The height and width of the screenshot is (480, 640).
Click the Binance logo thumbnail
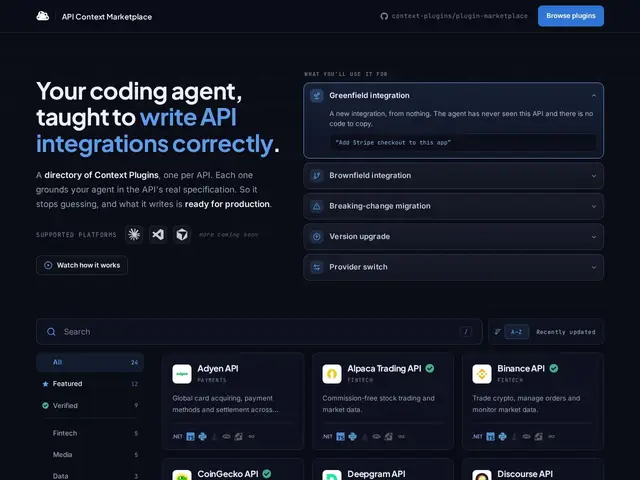tap(482, 374)
